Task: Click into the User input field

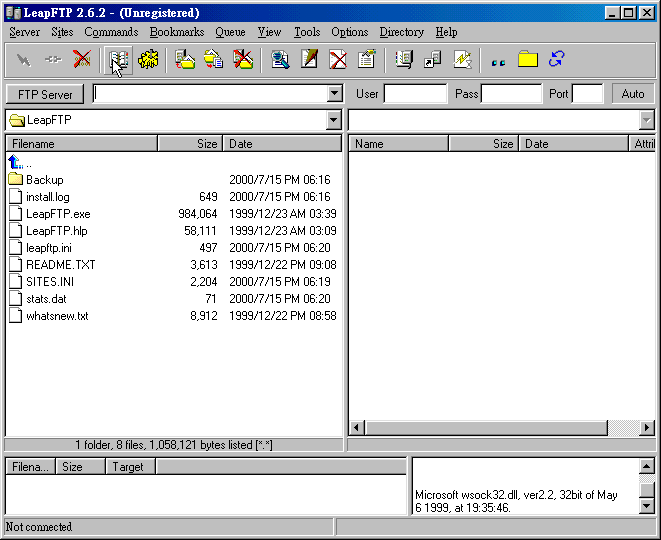Action: (x=415, y=94)
